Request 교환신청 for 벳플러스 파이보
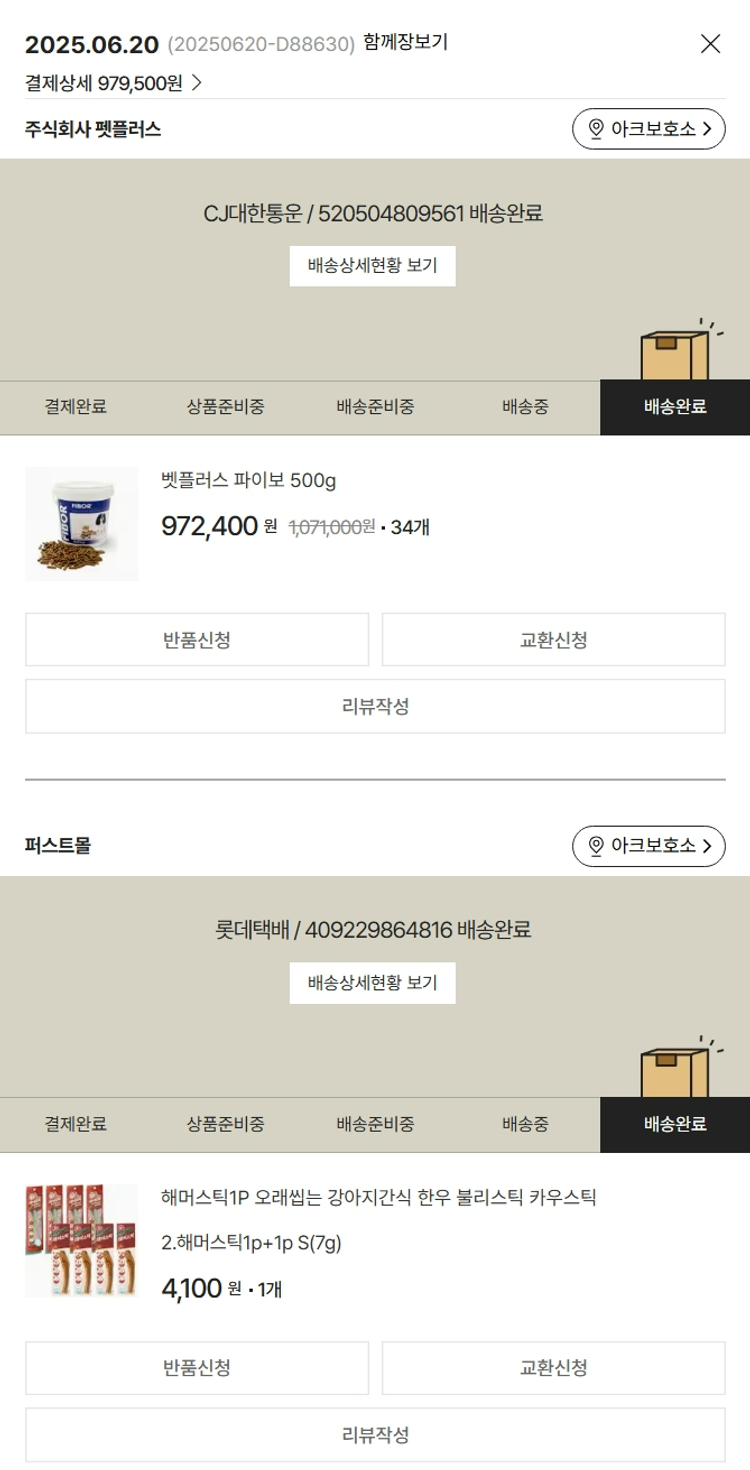The height and width of the screenshot is (1470, 750). click(554, 640)
